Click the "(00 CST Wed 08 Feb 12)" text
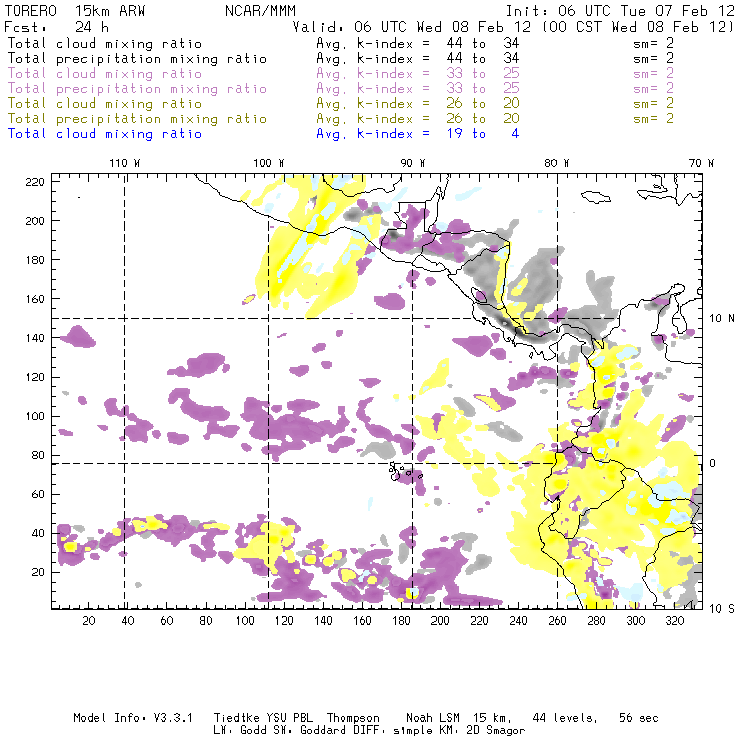Viewport: 740px width, 740px height. (638, 27)
